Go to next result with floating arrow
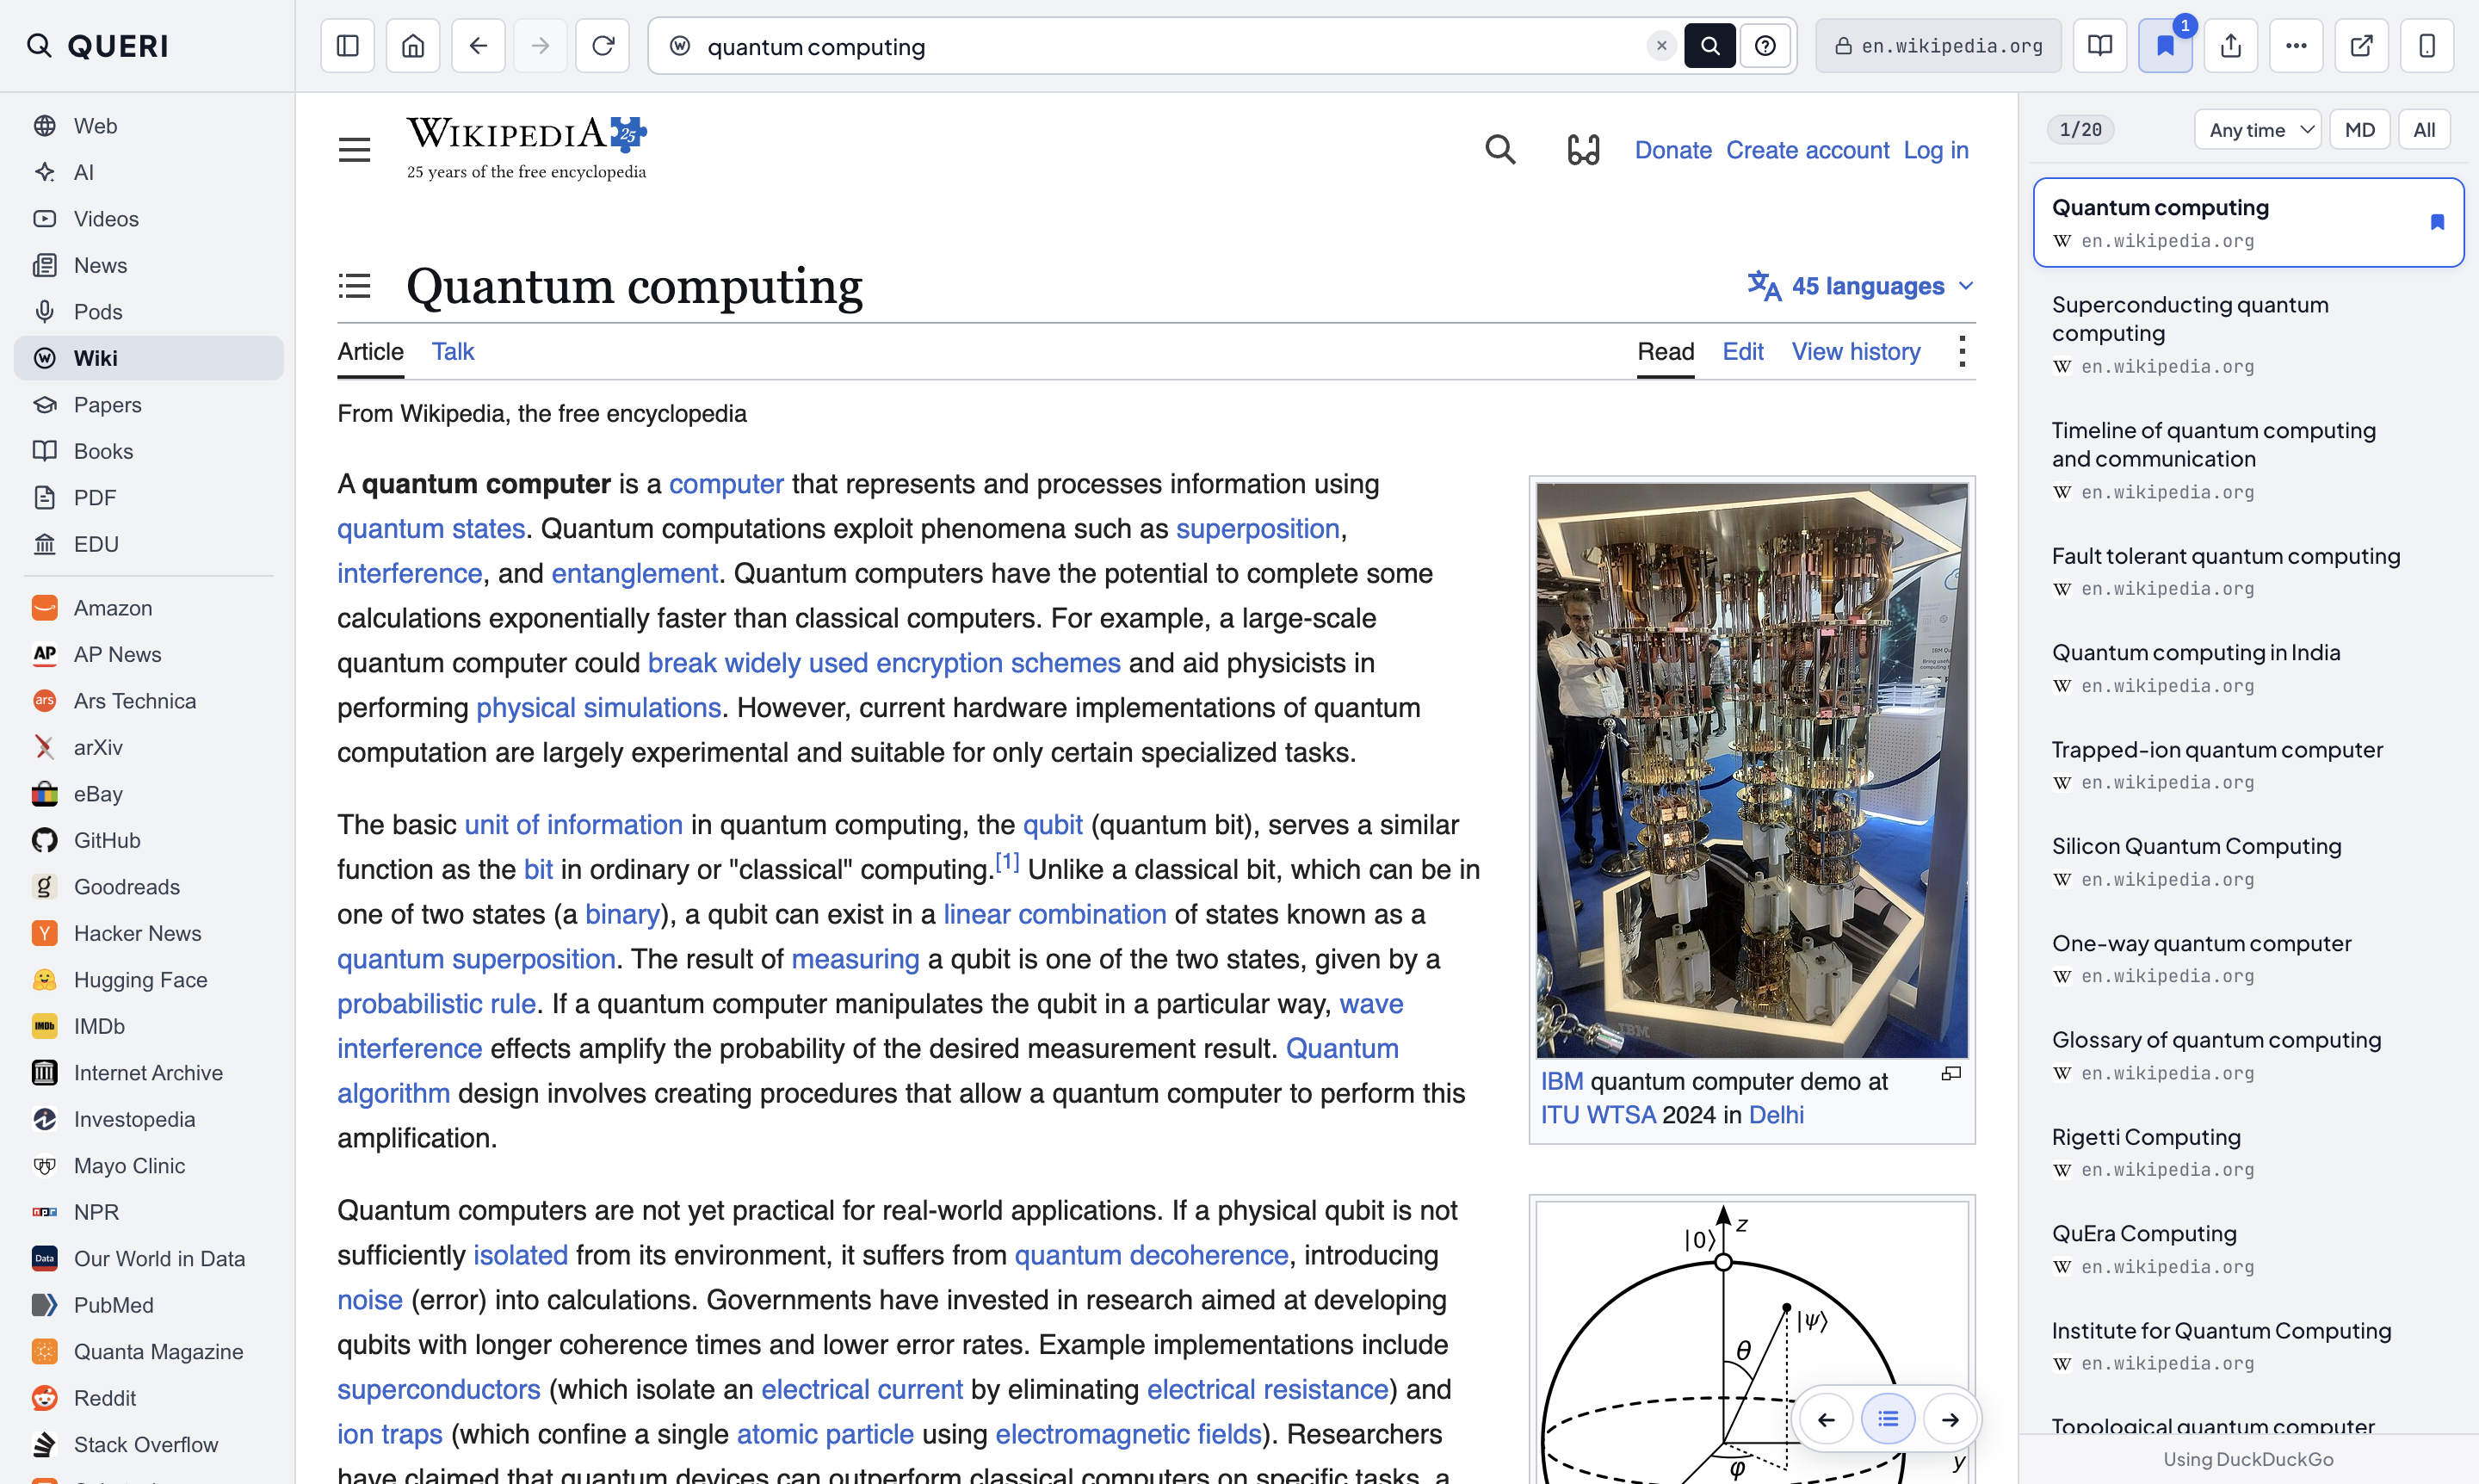Screen dimensions: 2479x1484 1950,1419
